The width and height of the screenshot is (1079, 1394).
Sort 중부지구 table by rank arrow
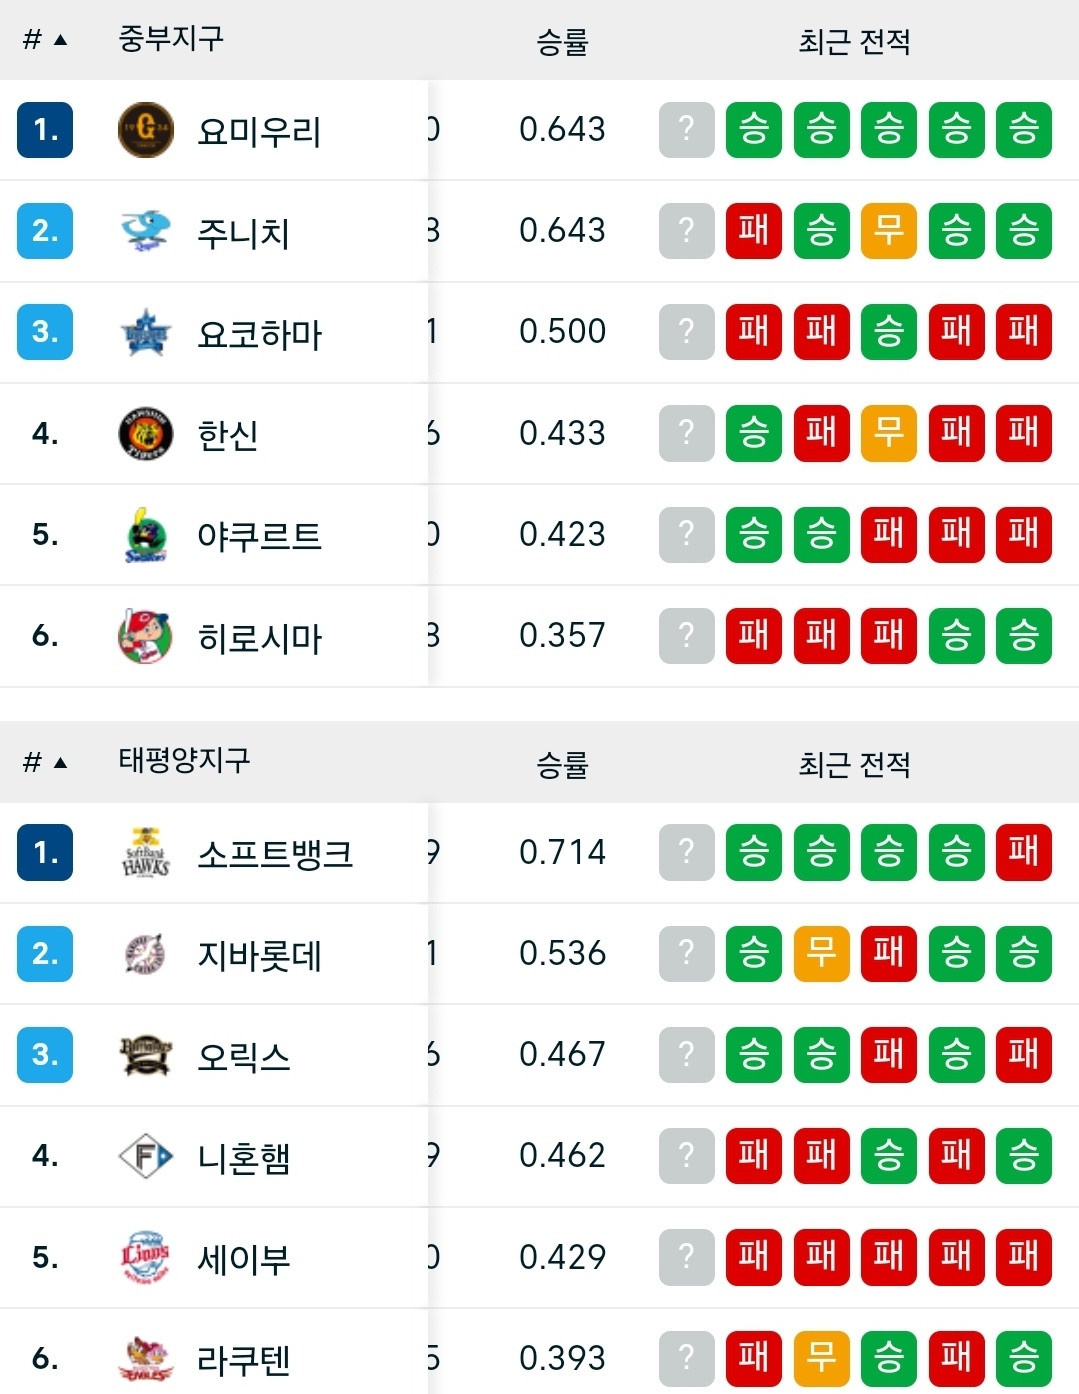pos(60,40)
